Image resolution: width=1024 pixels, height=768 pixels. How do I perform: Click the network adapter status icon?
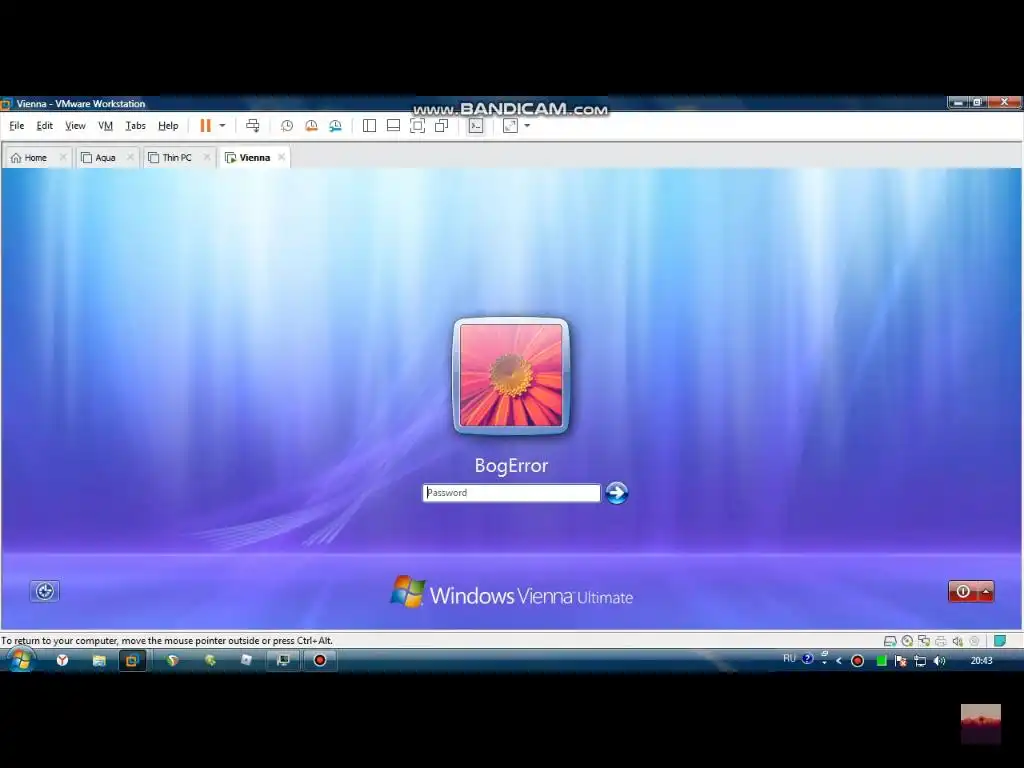click(924, 641)
